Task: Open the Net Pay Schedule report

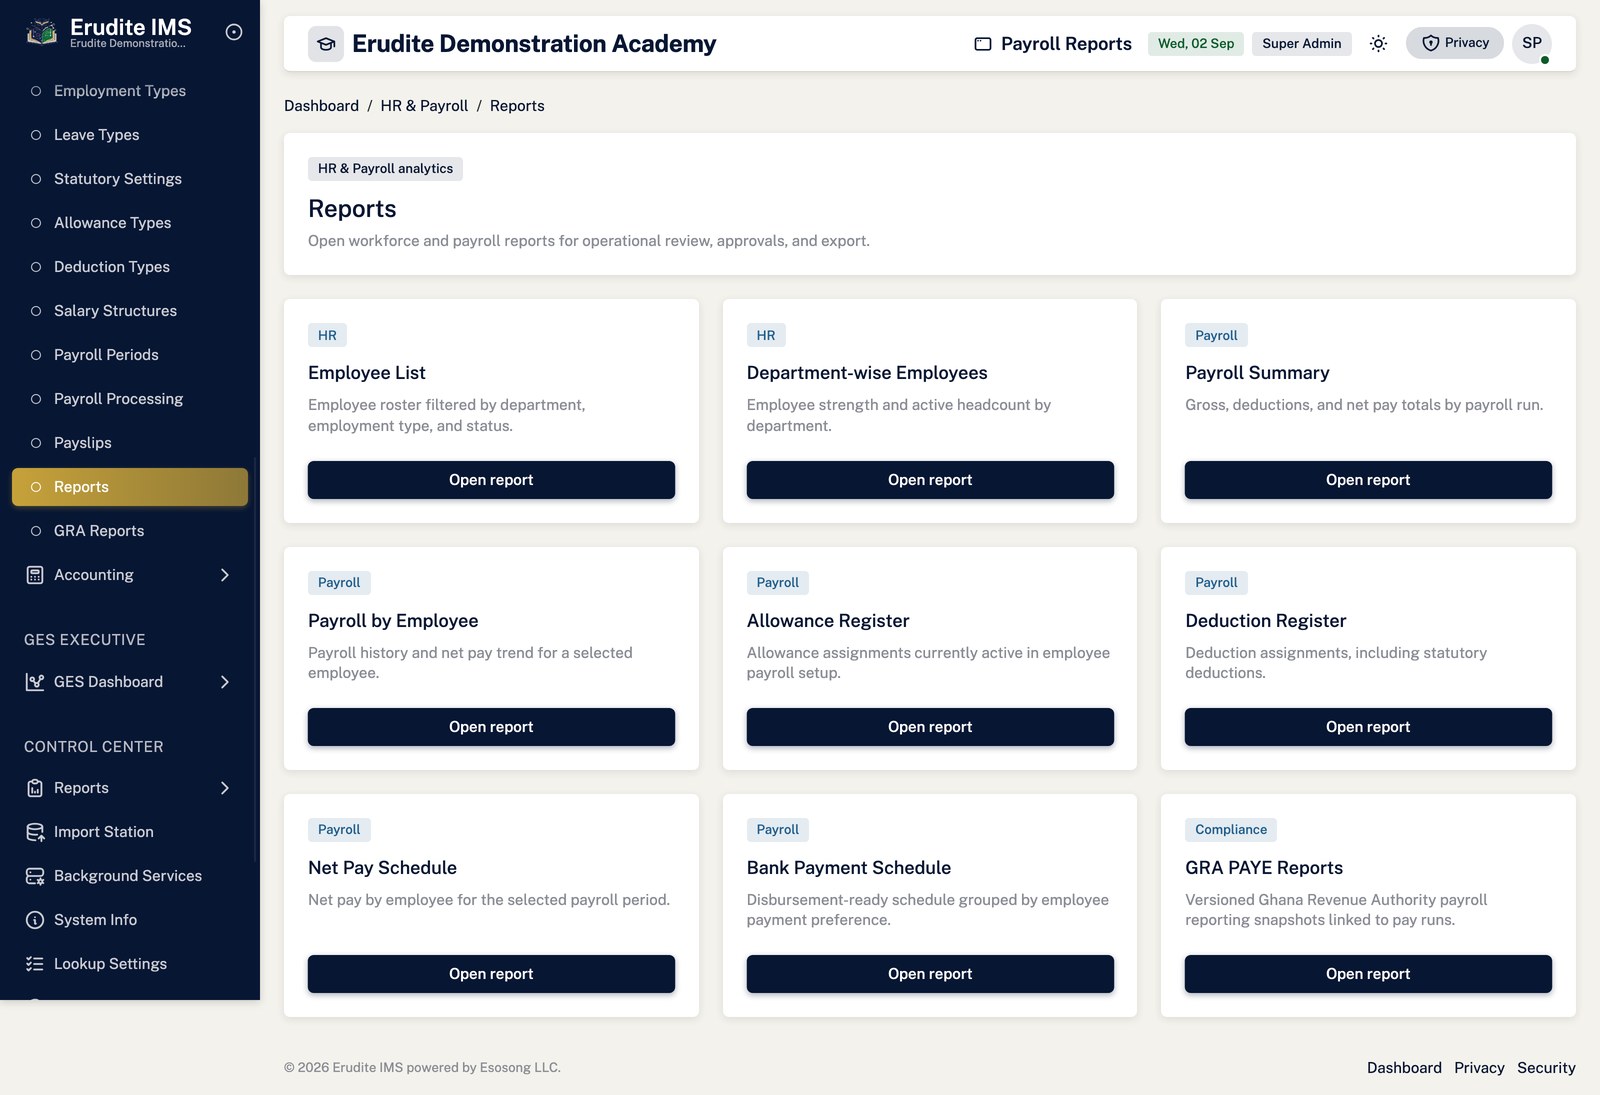Action: 491,974
